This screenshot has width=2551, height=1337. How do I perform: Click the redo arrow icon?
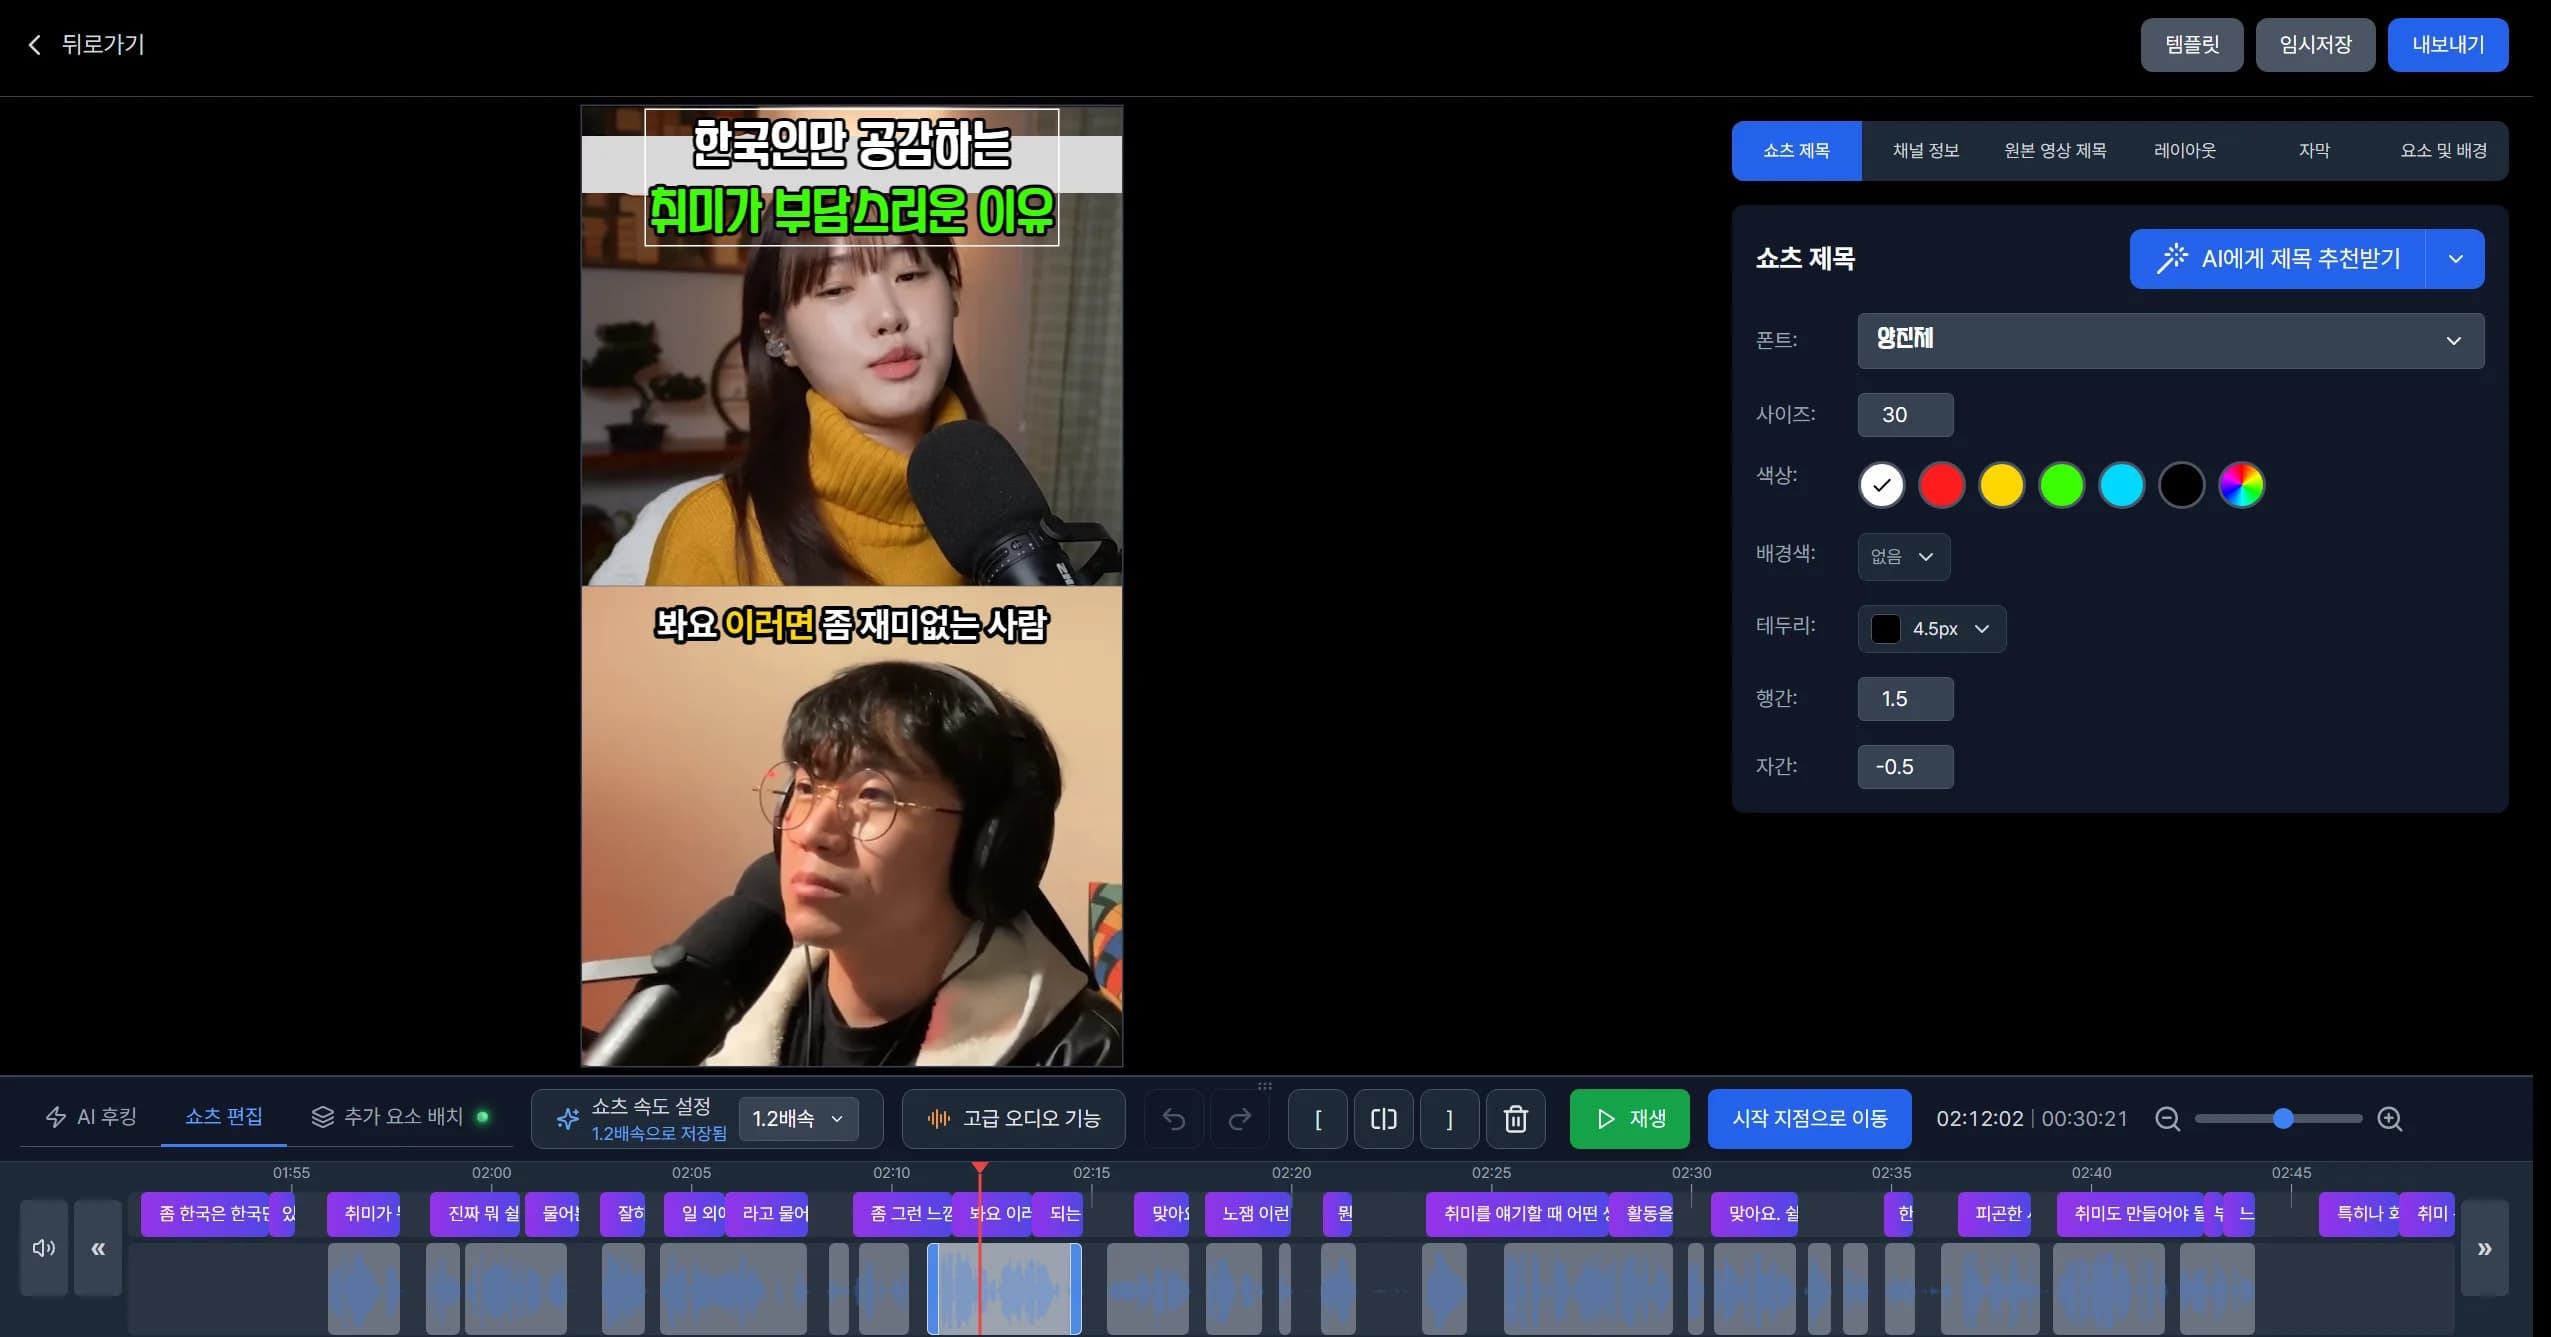click(1239, 1119)
